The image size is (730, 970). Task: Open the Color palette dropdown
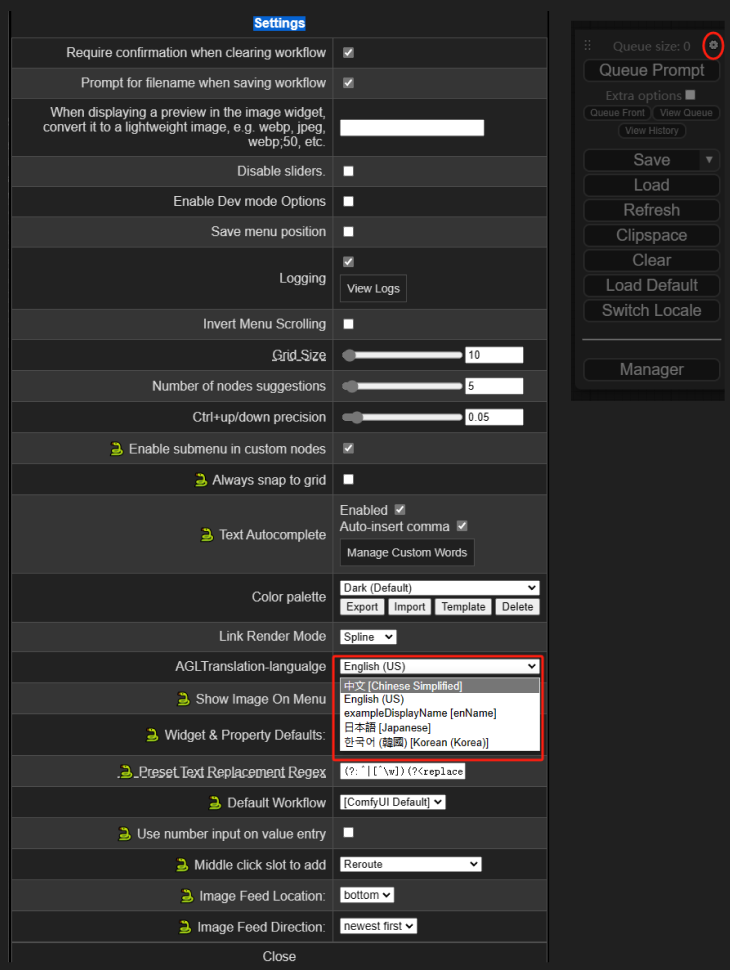[439, 588]
